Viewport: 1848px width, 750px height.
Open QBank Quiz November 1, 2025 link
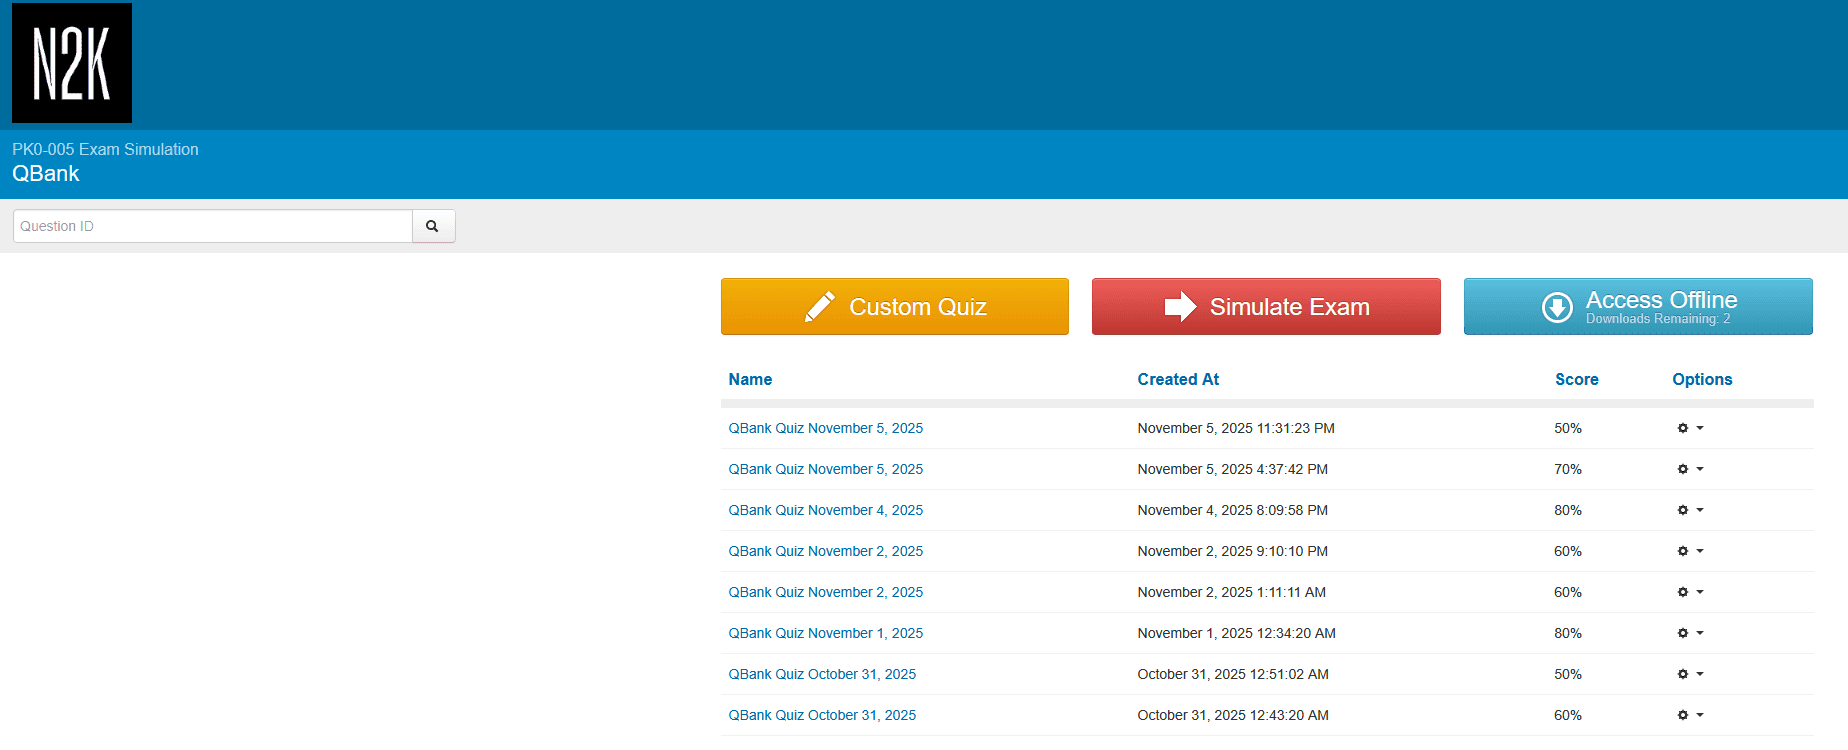[825, 633]
